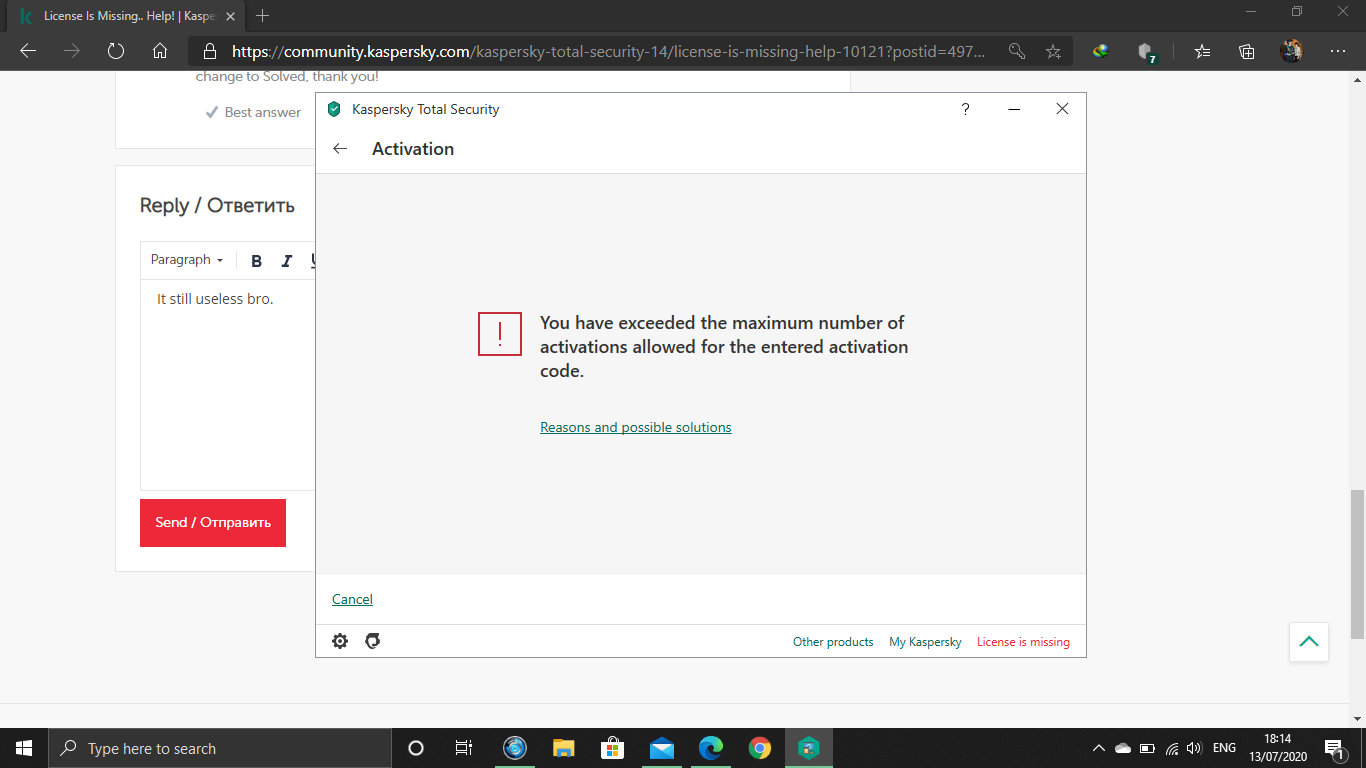Open Mail app from taskbar

point(662,748)
